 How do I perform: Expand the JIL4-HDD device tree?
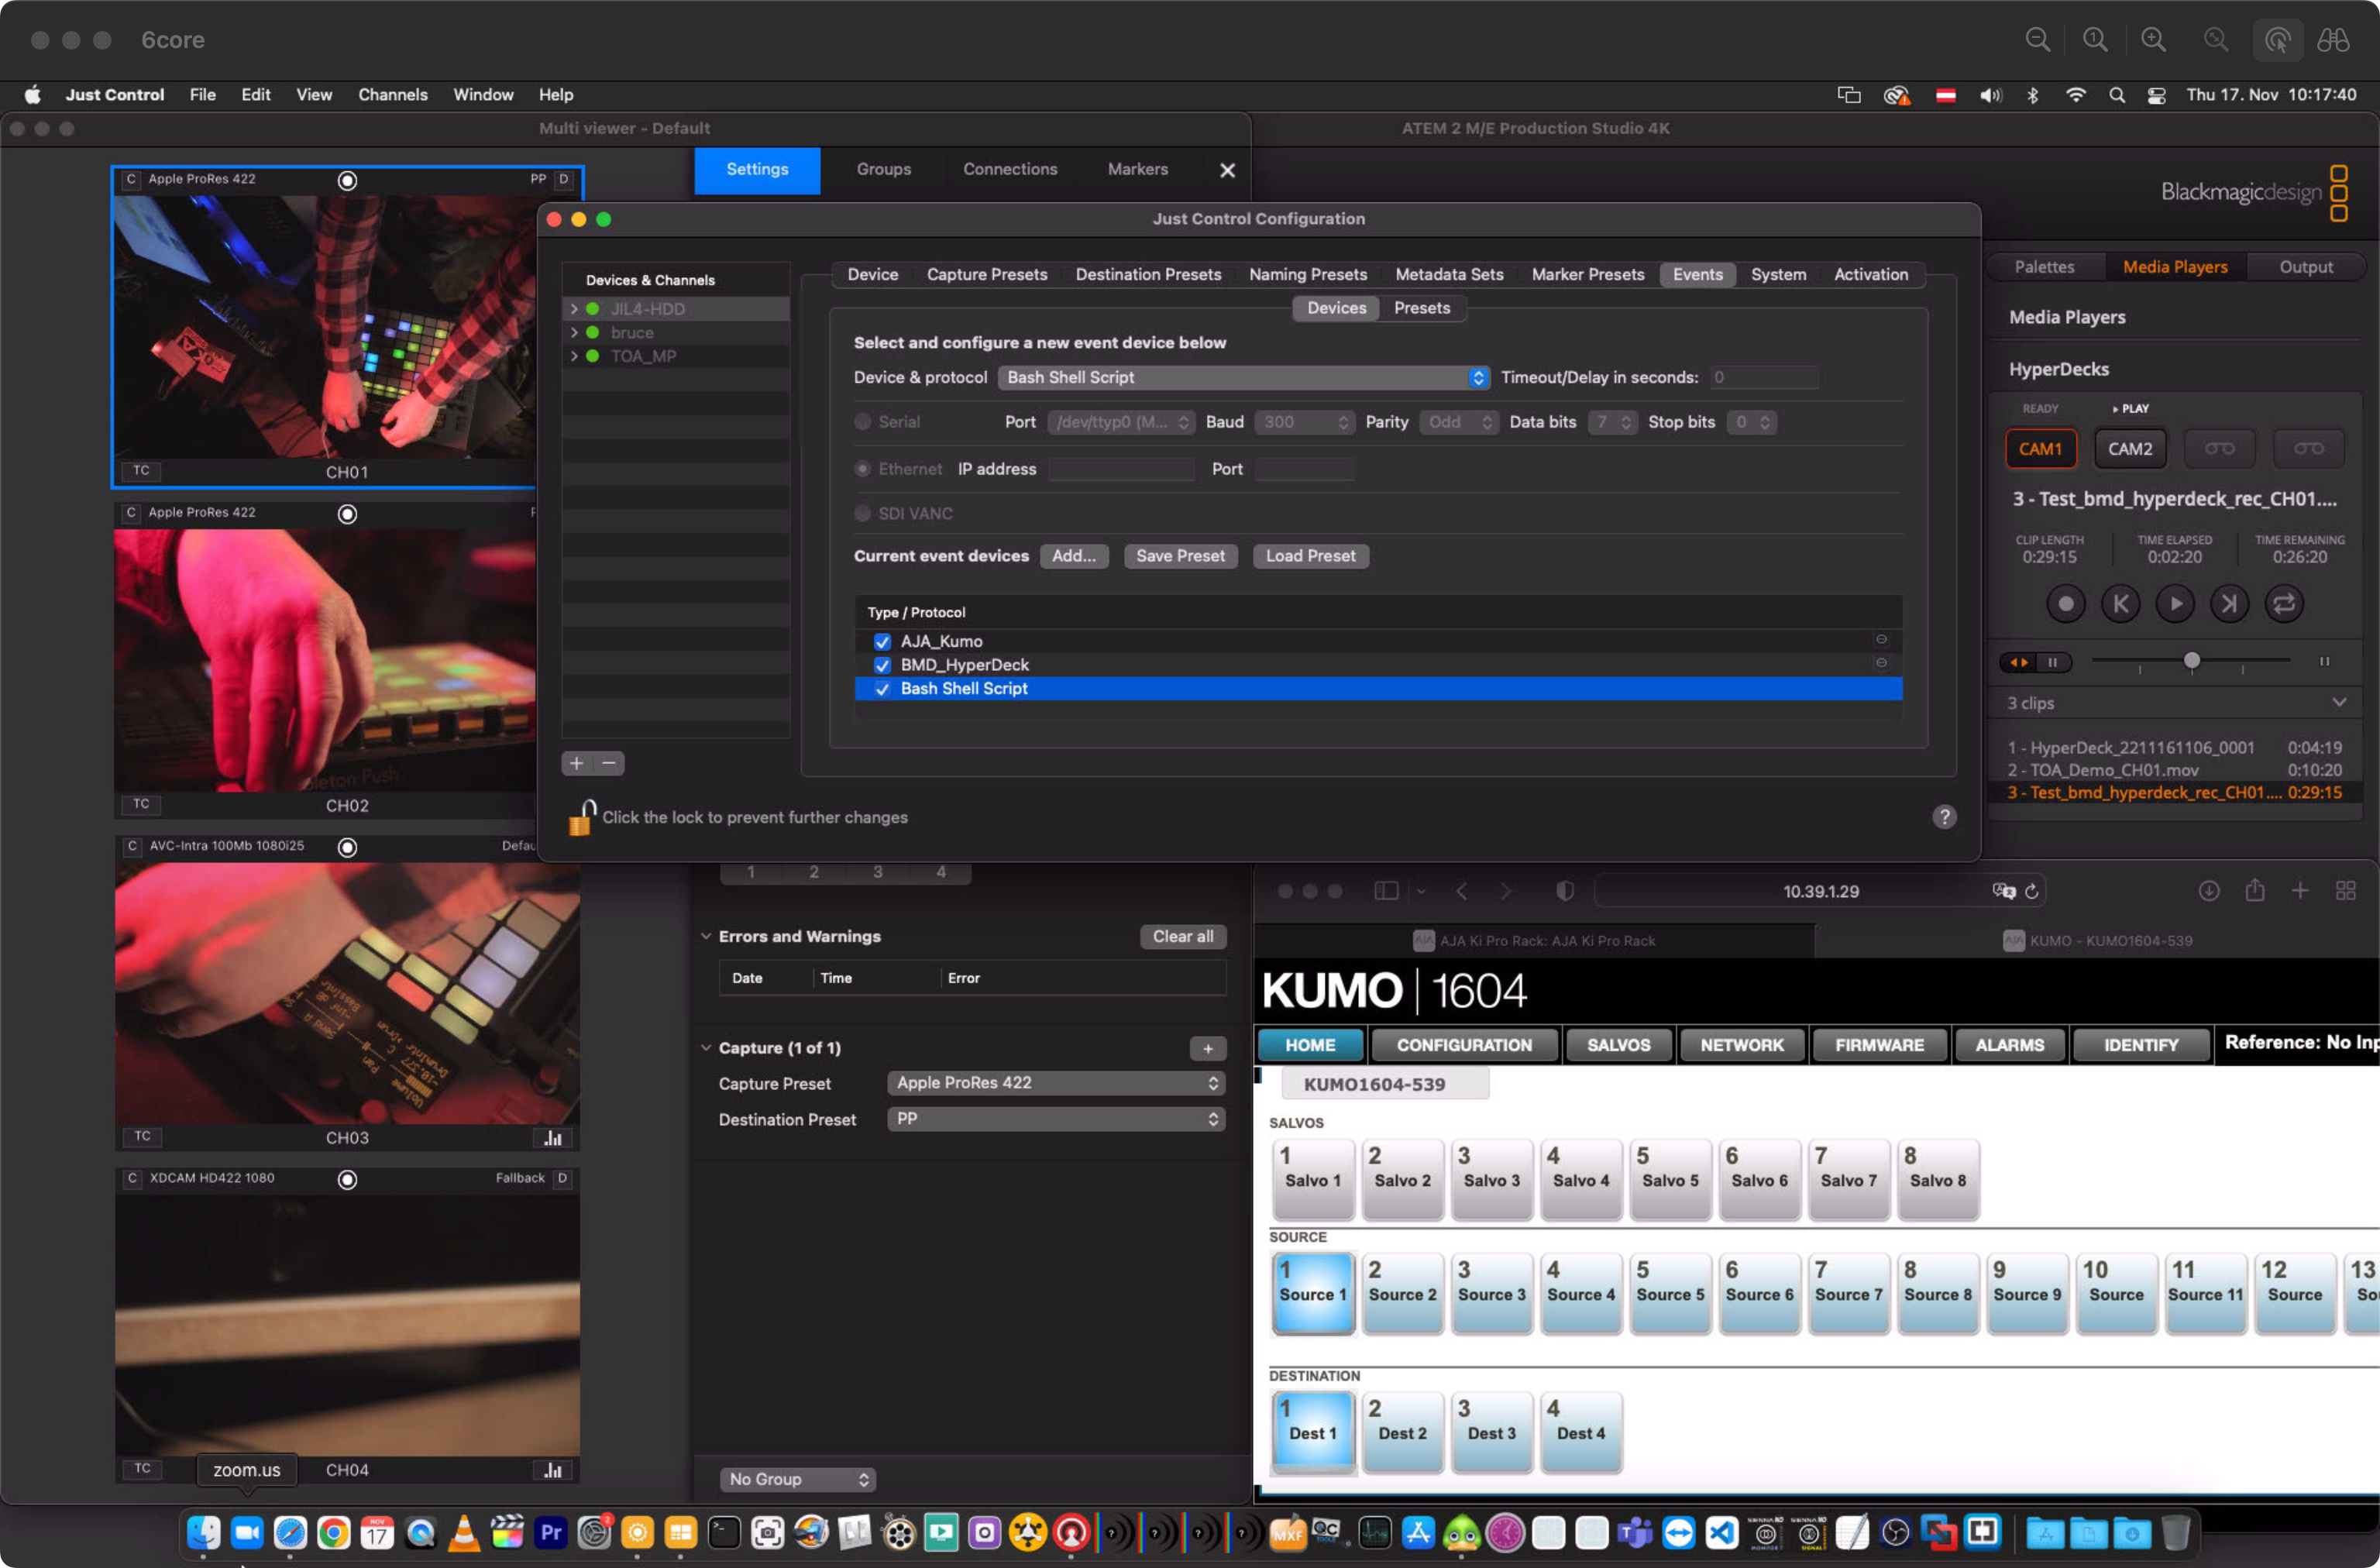tap(574, 309)
